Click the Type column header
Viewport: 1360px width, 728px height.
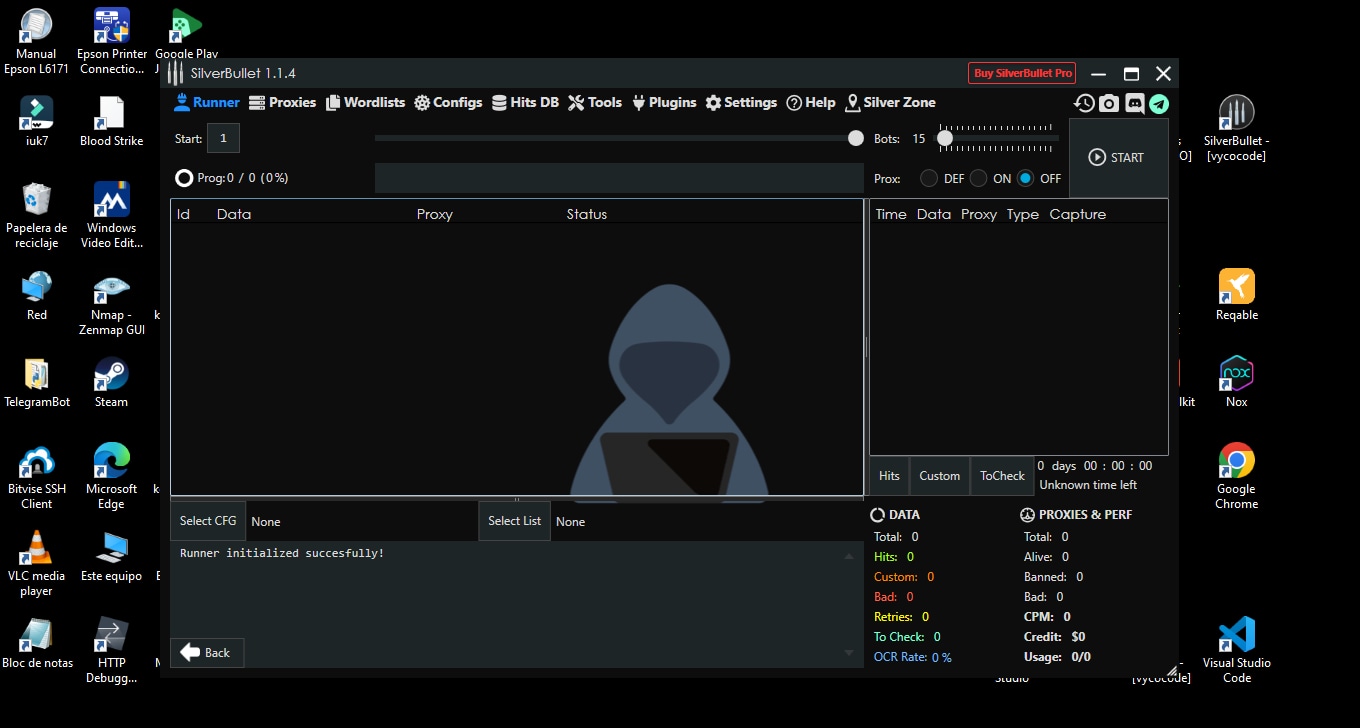pos(1023,214)
